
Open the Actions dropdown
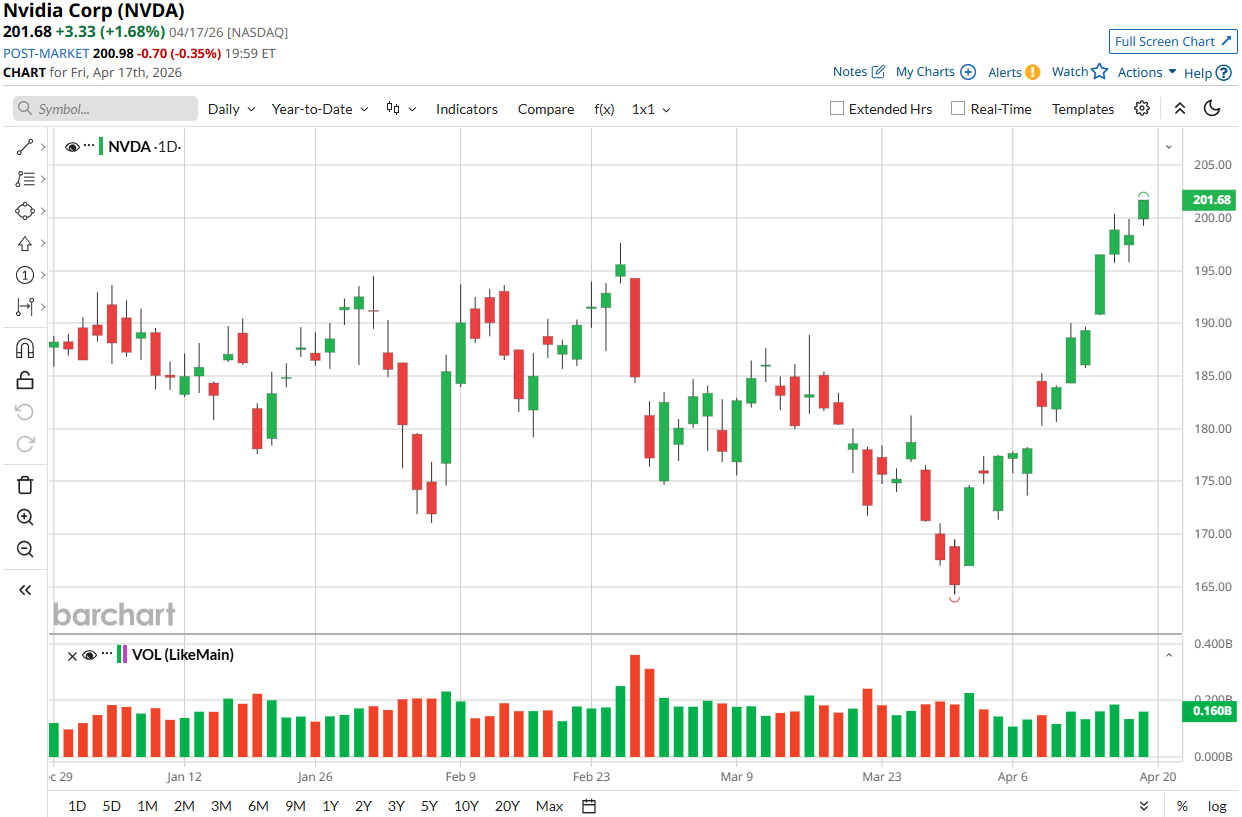(1147, 72)
